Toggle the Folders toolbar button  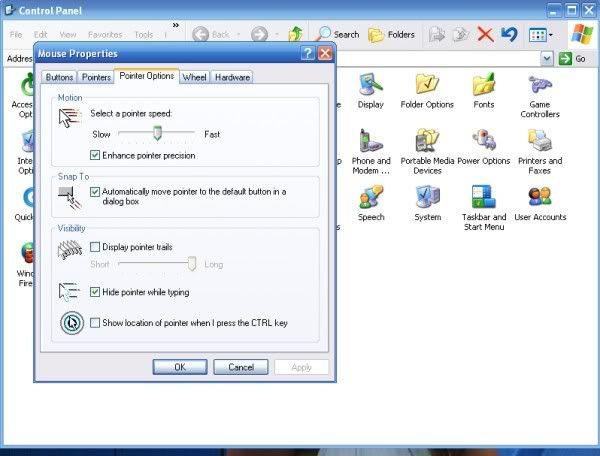click(391, 34)
